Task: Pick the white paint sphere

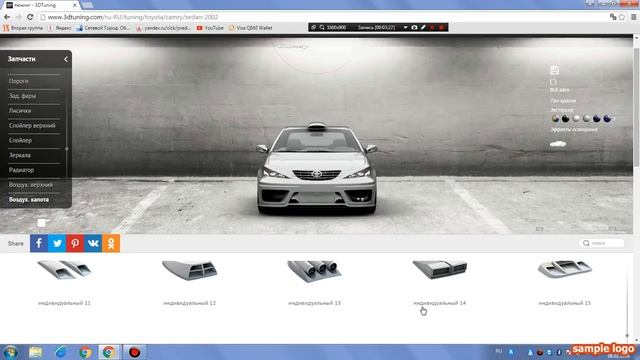Action: point(576,118)
